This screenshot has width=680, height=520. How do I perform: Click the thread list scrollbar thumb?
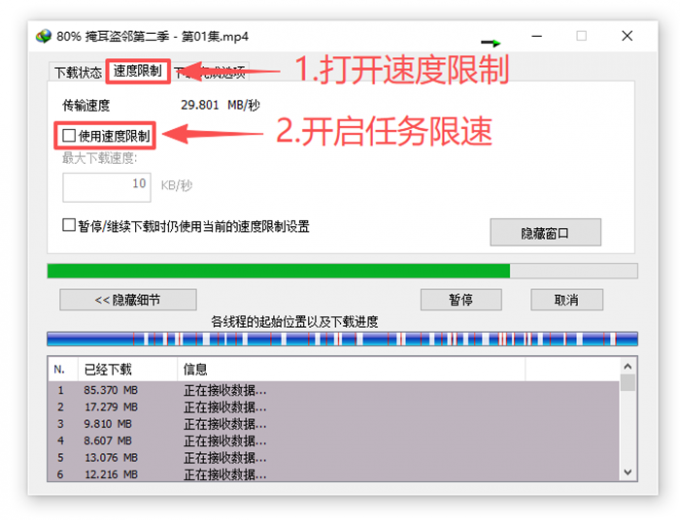pos(628,383)
